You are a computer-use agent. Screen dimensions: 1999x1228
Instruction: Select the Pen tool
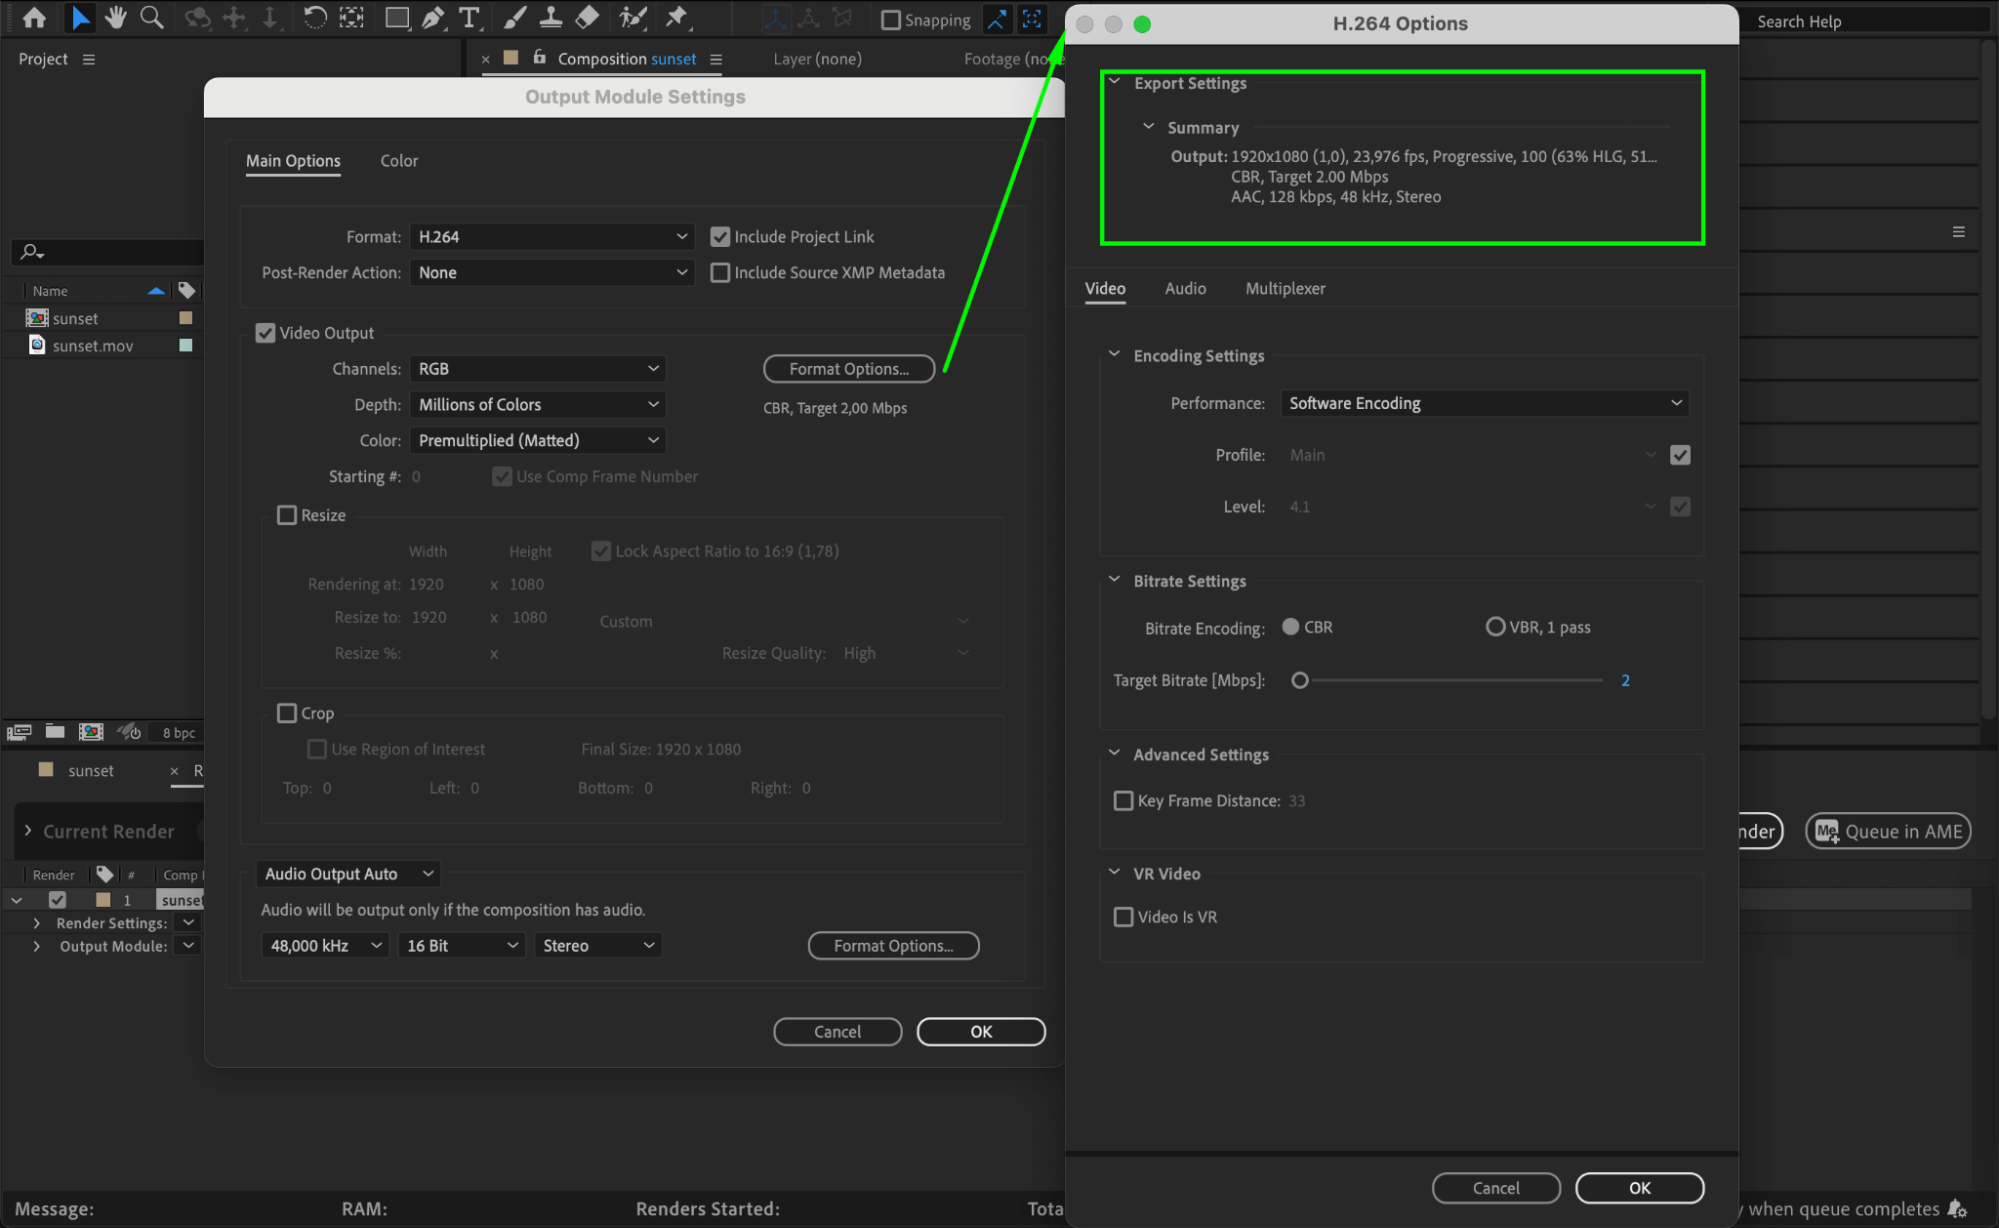[x=433, y=17]
